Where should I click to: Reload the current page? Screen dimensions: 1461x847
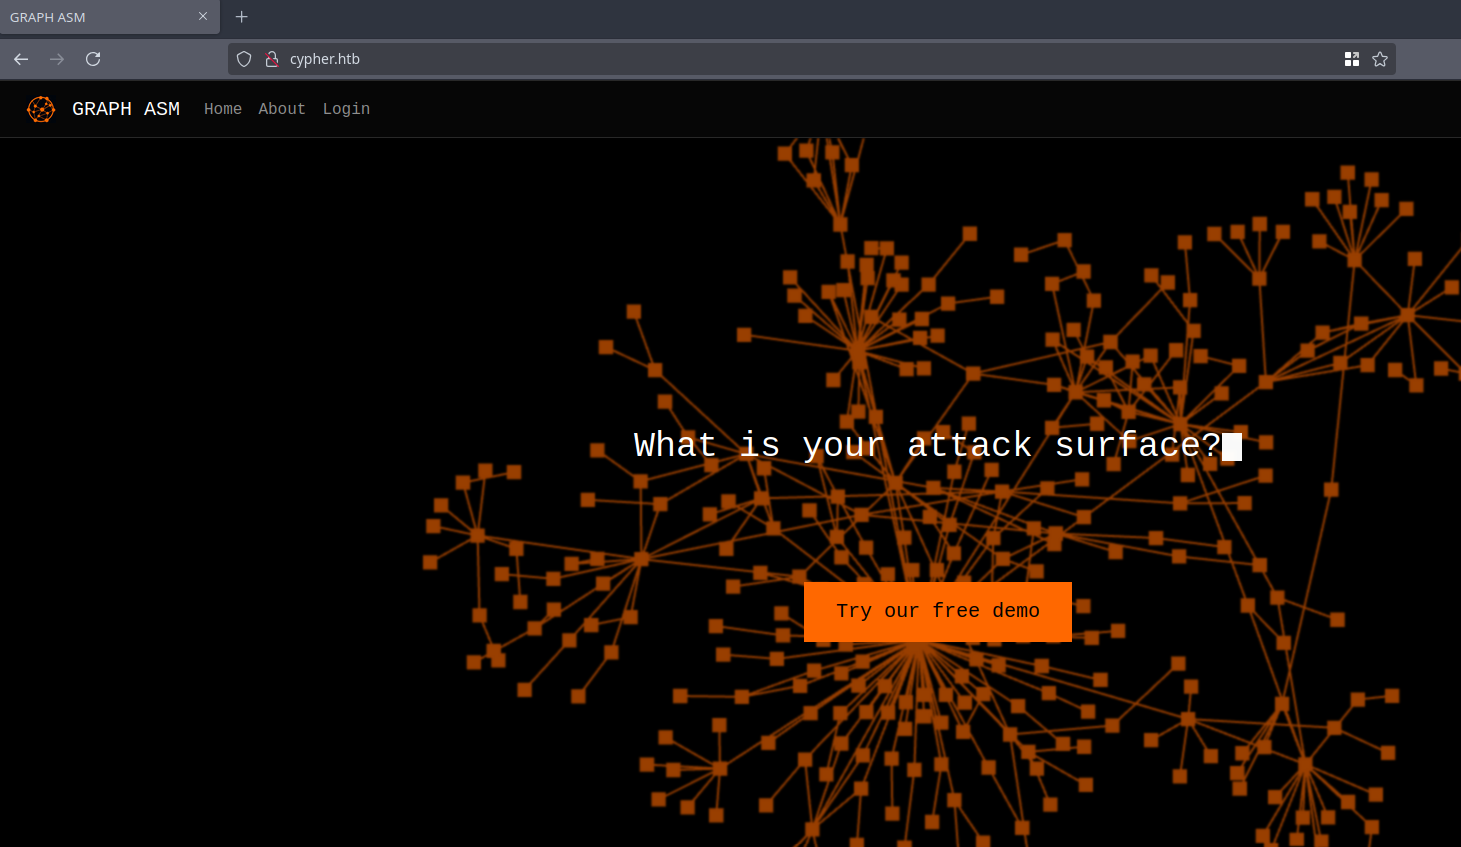click(93, 59)
